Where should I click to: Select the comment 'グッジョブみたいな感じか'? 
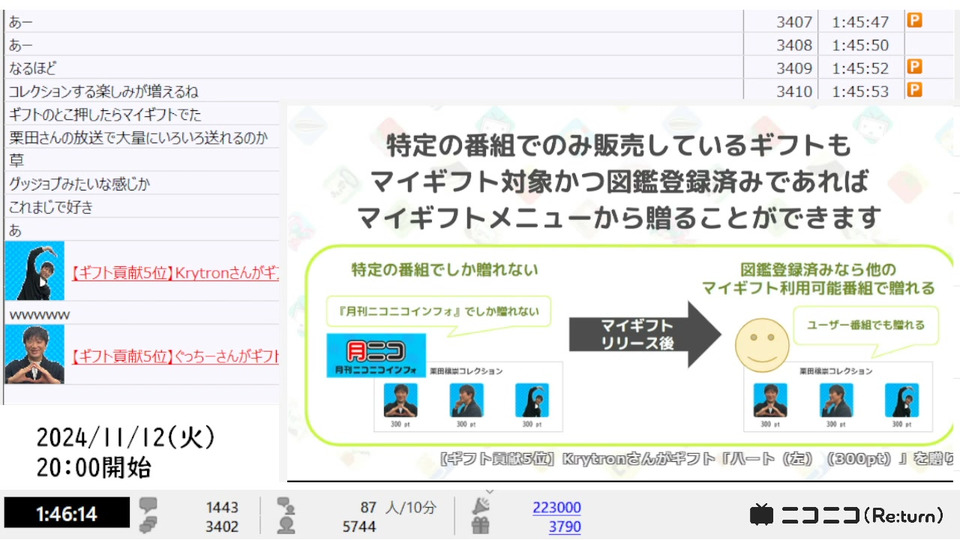pyautogui.click(x=79, y=184)
